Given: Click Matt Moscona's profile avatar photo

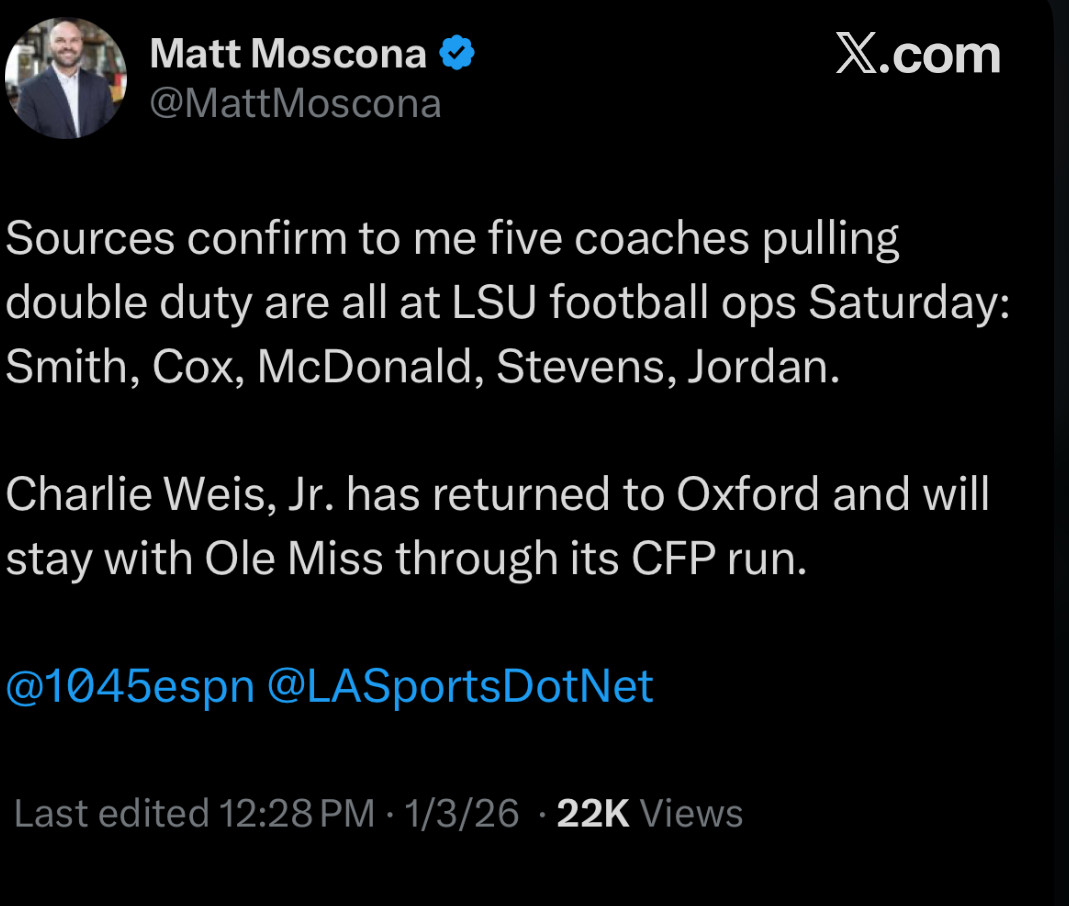Looking at the screenshot, I should [66, 78].
